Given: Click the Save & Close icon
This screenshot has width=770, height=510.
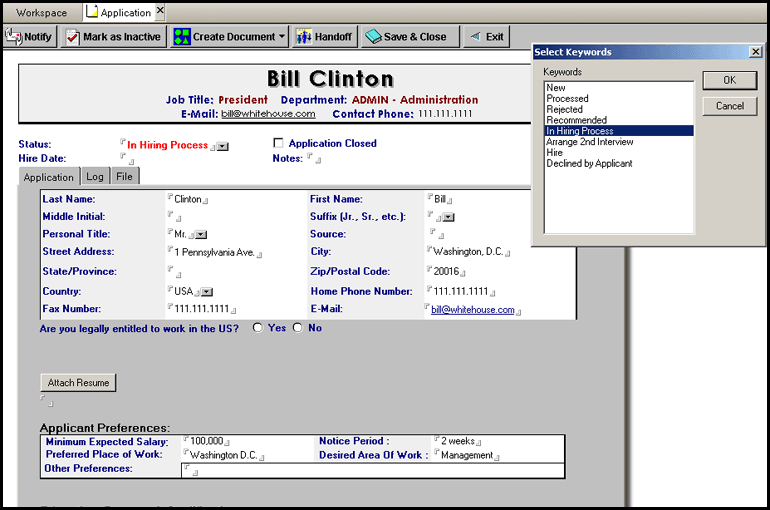Looking at the screenshot, I should coord(373,37).
